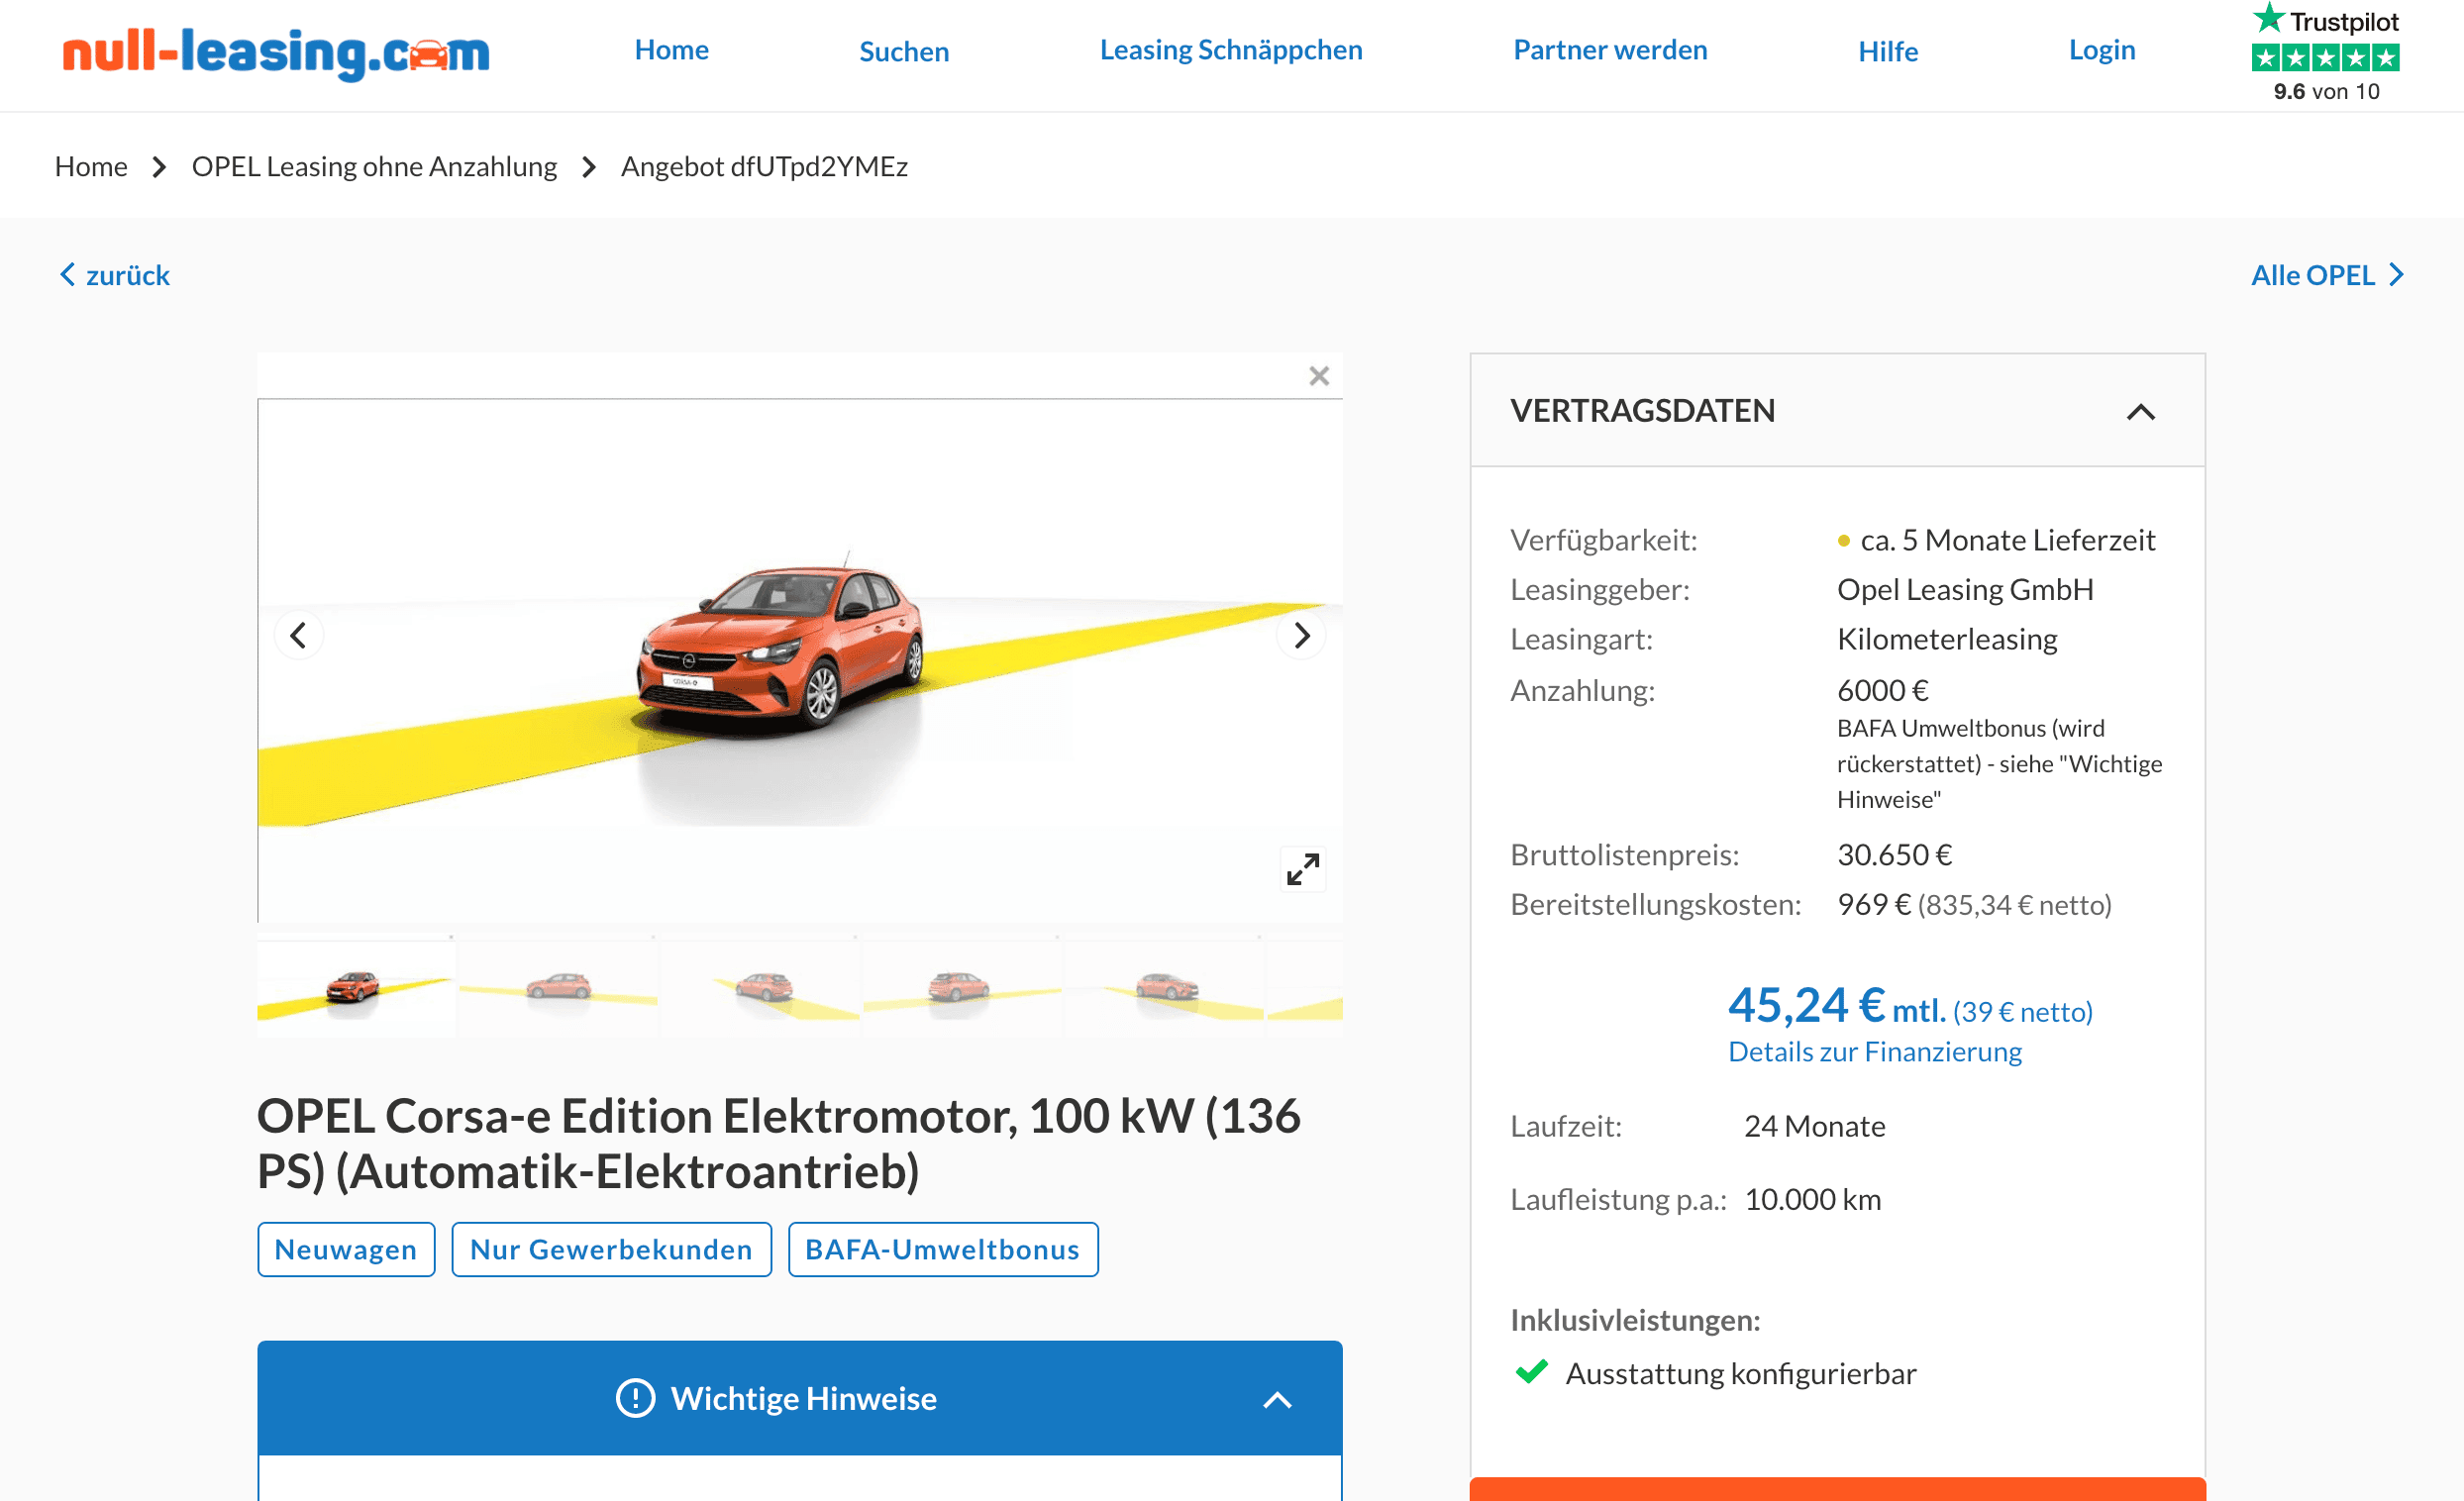The height and width of the screenshot is (1501, 2464).
Task: Click the Bruttolistenpreis value 30.650 €
Action: [1894, 856]
